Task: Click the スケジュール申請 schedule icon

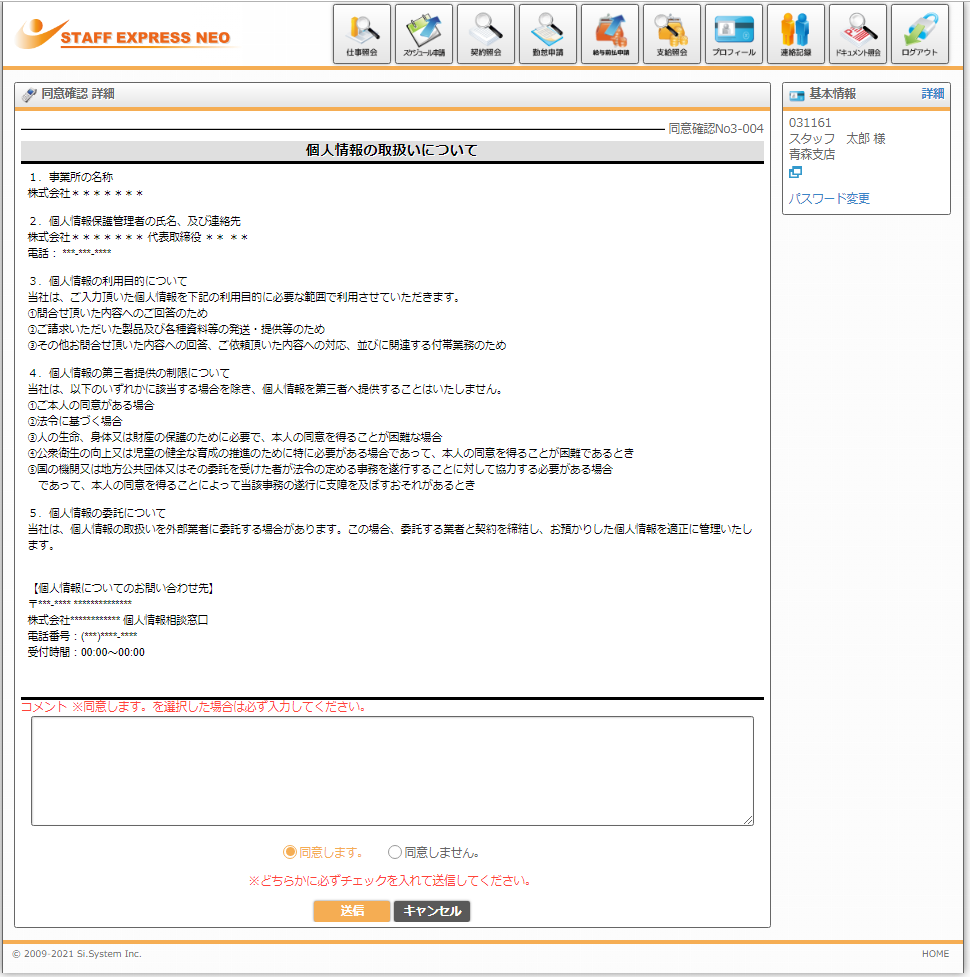Action: click(423, 34)
